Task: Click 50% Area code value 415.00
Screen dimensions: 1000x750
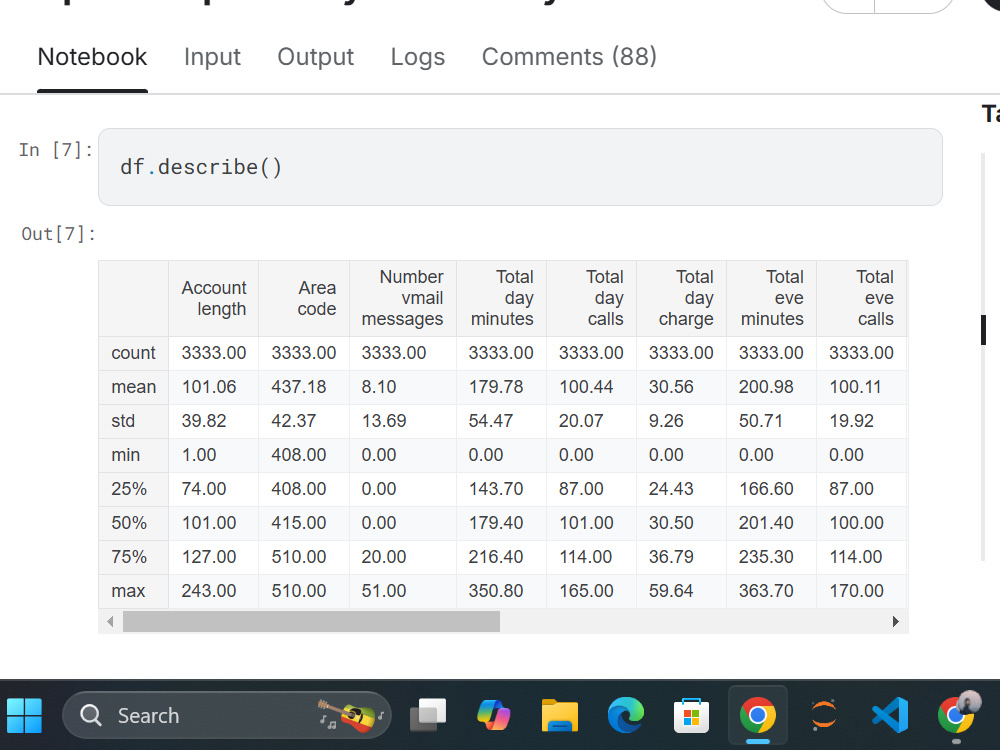Action: [x=298, y=523]
